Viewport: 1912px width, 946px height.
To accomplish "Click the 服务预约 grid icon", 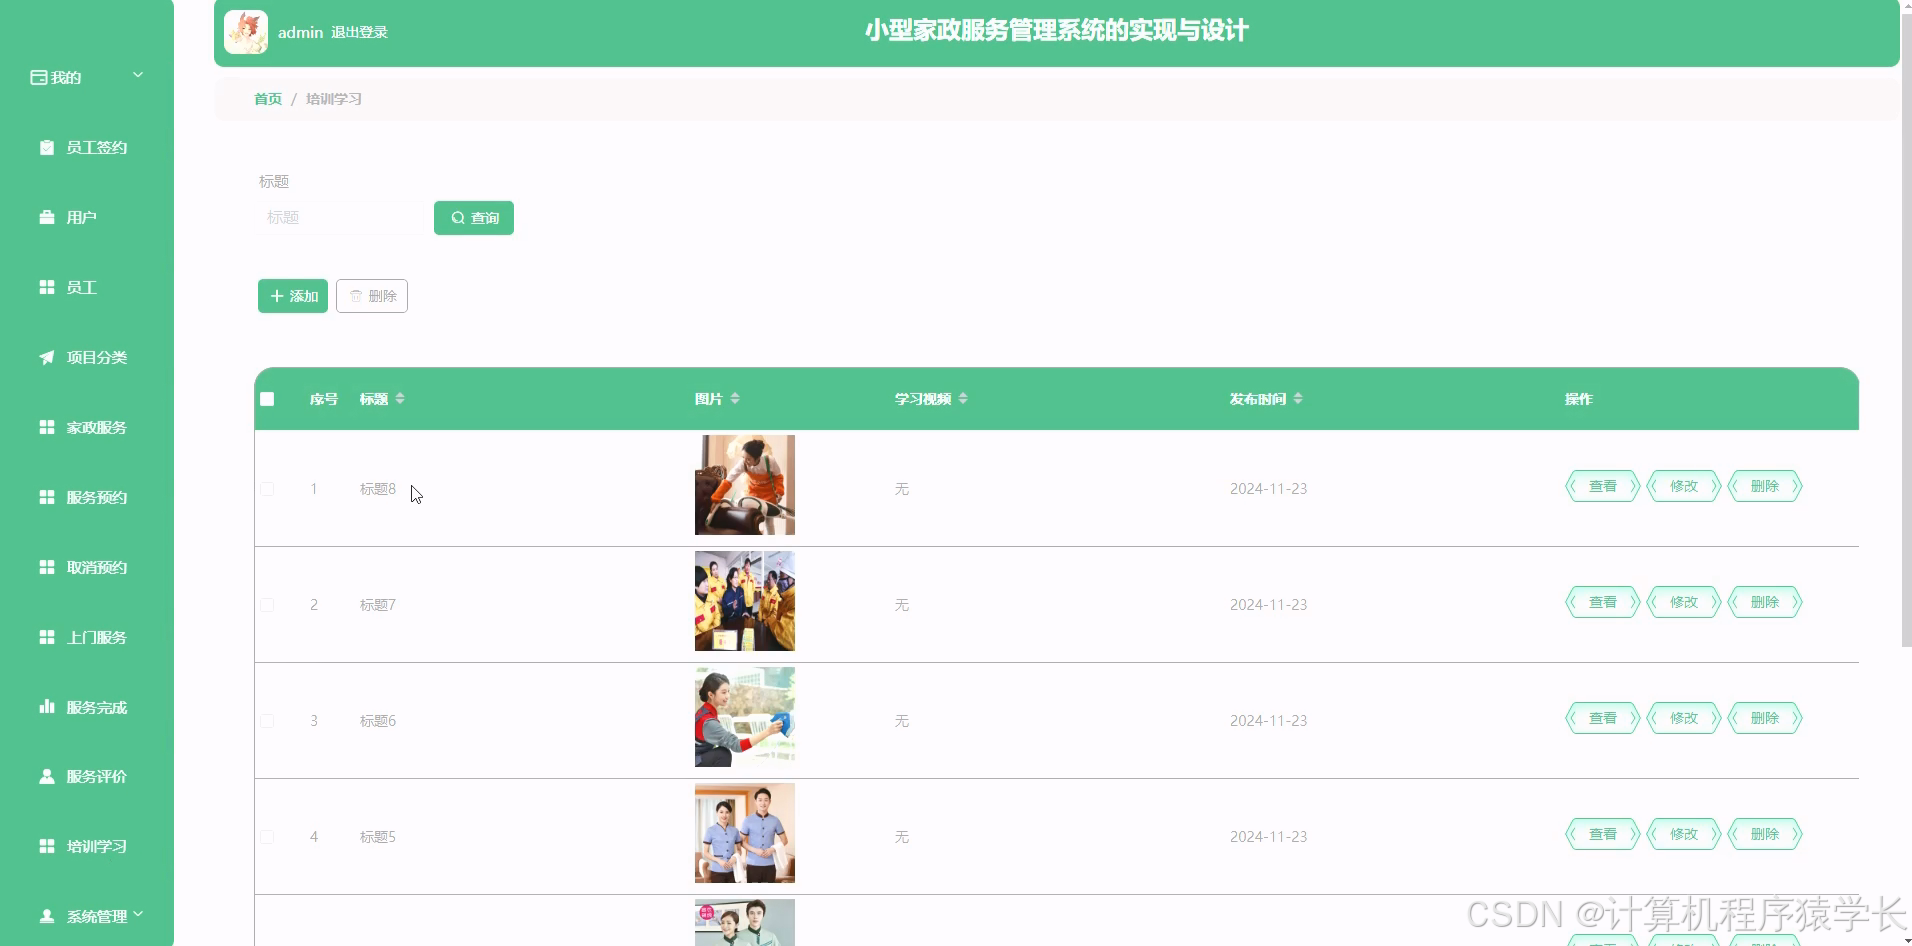I will [47, 497].
